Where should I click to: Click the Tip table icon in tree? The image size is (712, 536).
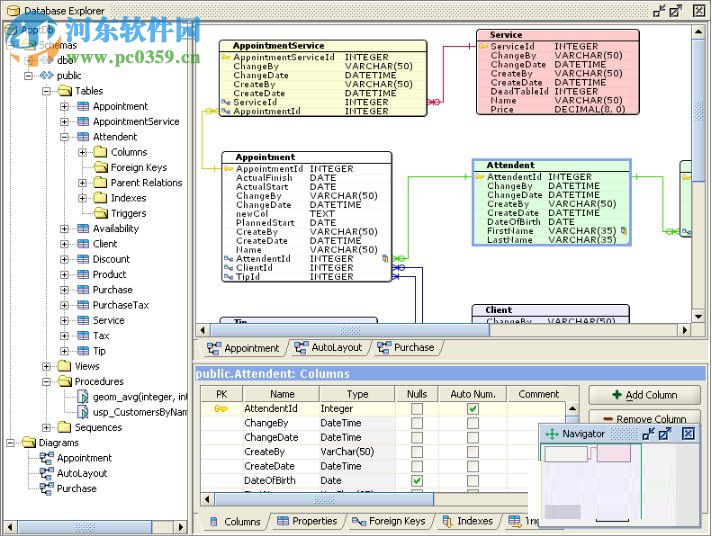[83, 351]
